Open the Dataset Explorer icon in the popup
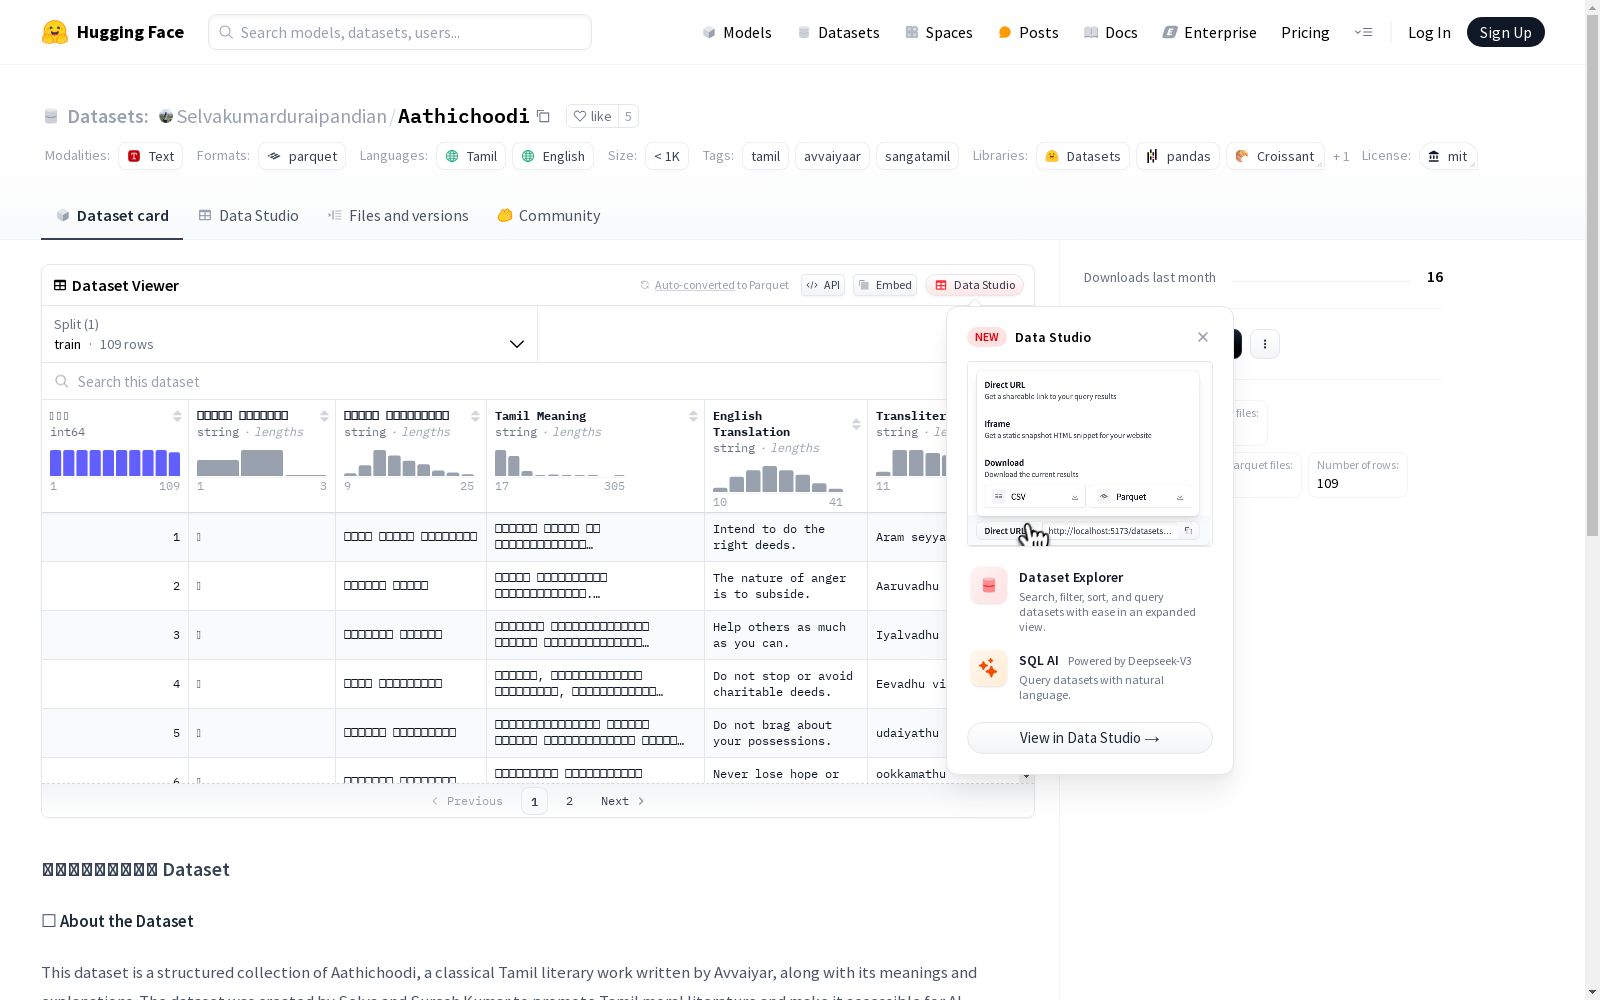 pos(989,586)
